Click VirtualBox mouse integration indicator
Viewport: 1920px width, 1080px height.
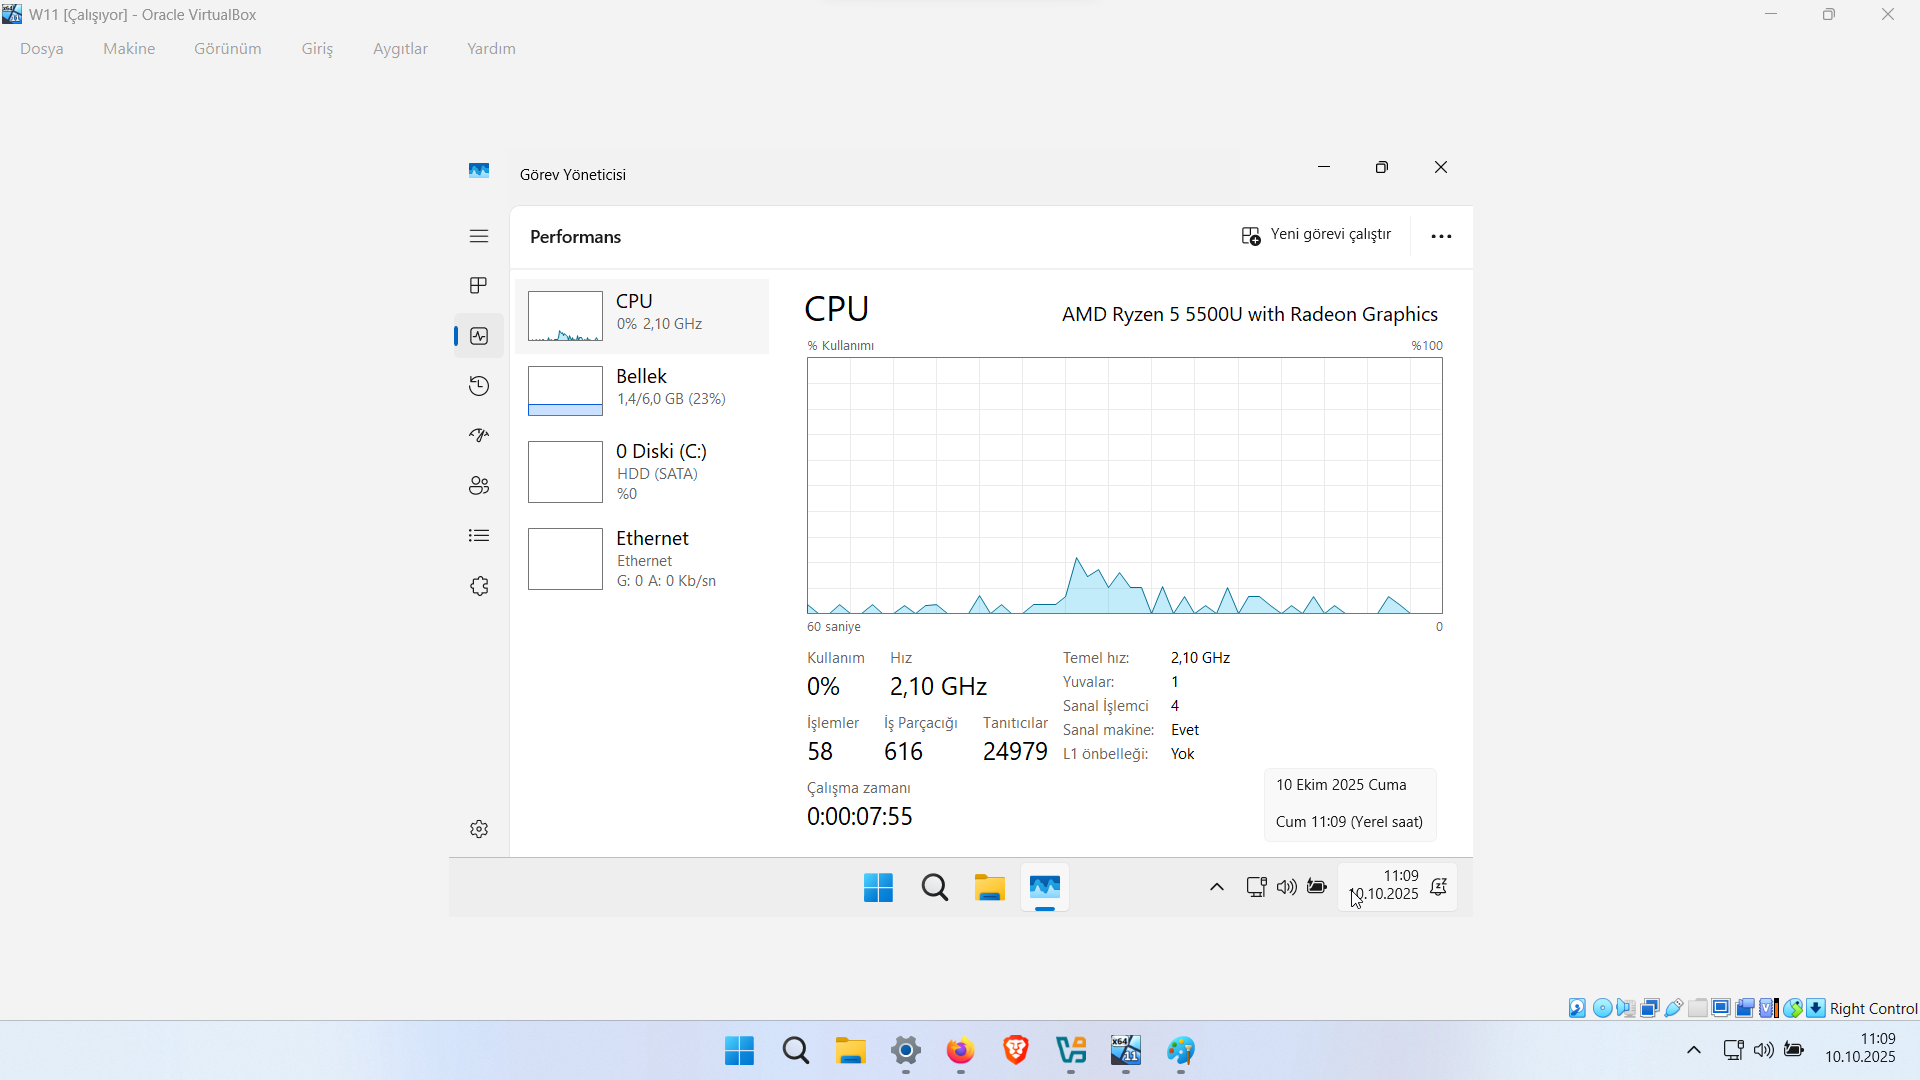[1793, 1008]
